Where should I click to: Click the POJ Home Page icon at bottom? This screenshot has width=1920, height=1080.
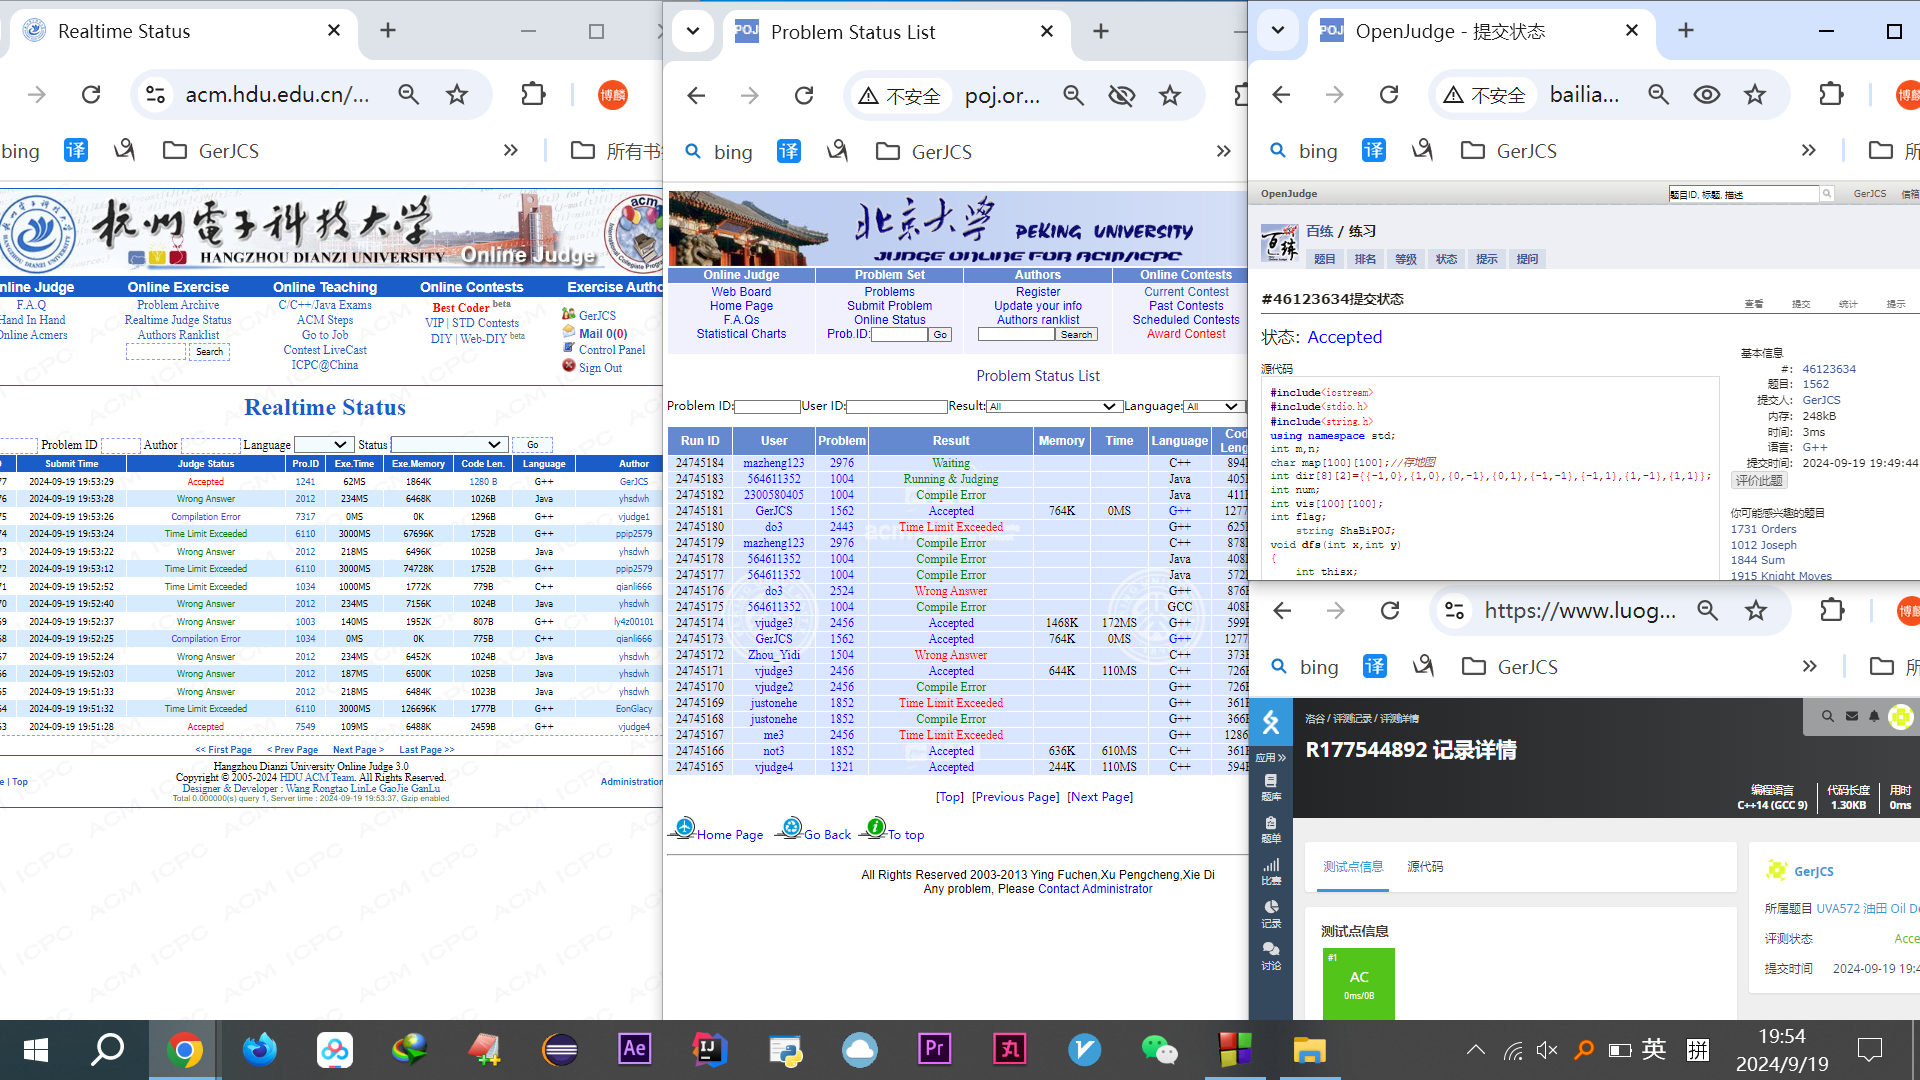(x=685, y=829)
